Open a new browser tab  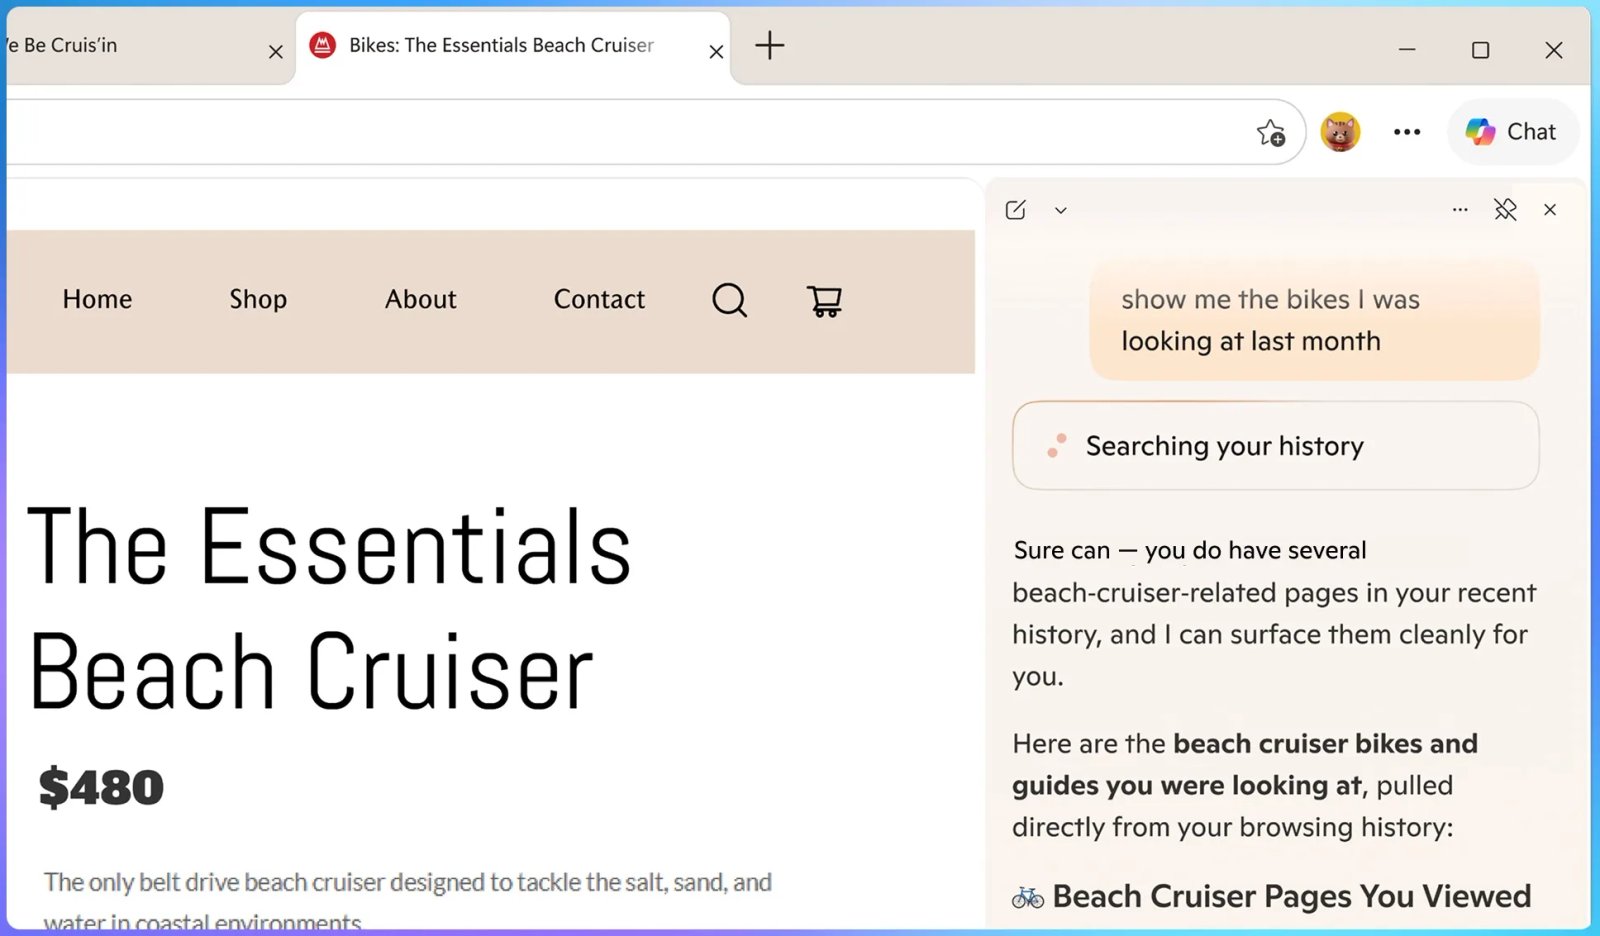(769, 45)
